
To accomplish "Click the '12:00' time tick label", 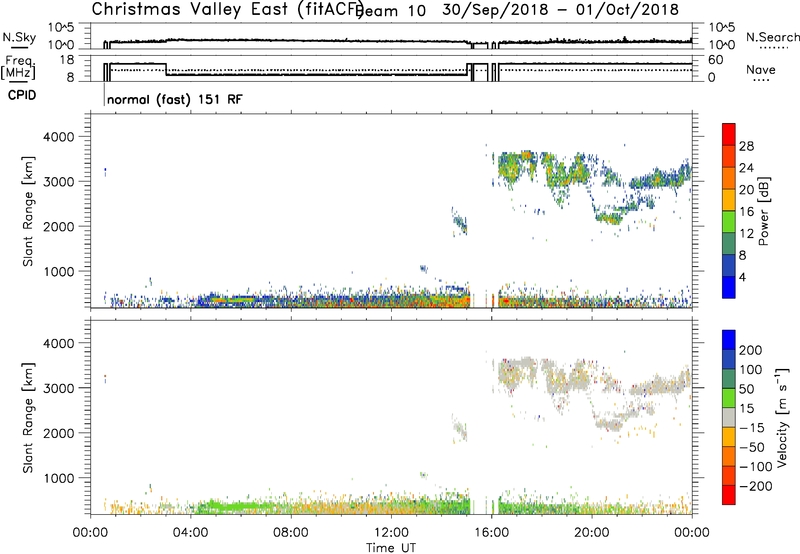I will pyautogui.click(x=391, y=533).
